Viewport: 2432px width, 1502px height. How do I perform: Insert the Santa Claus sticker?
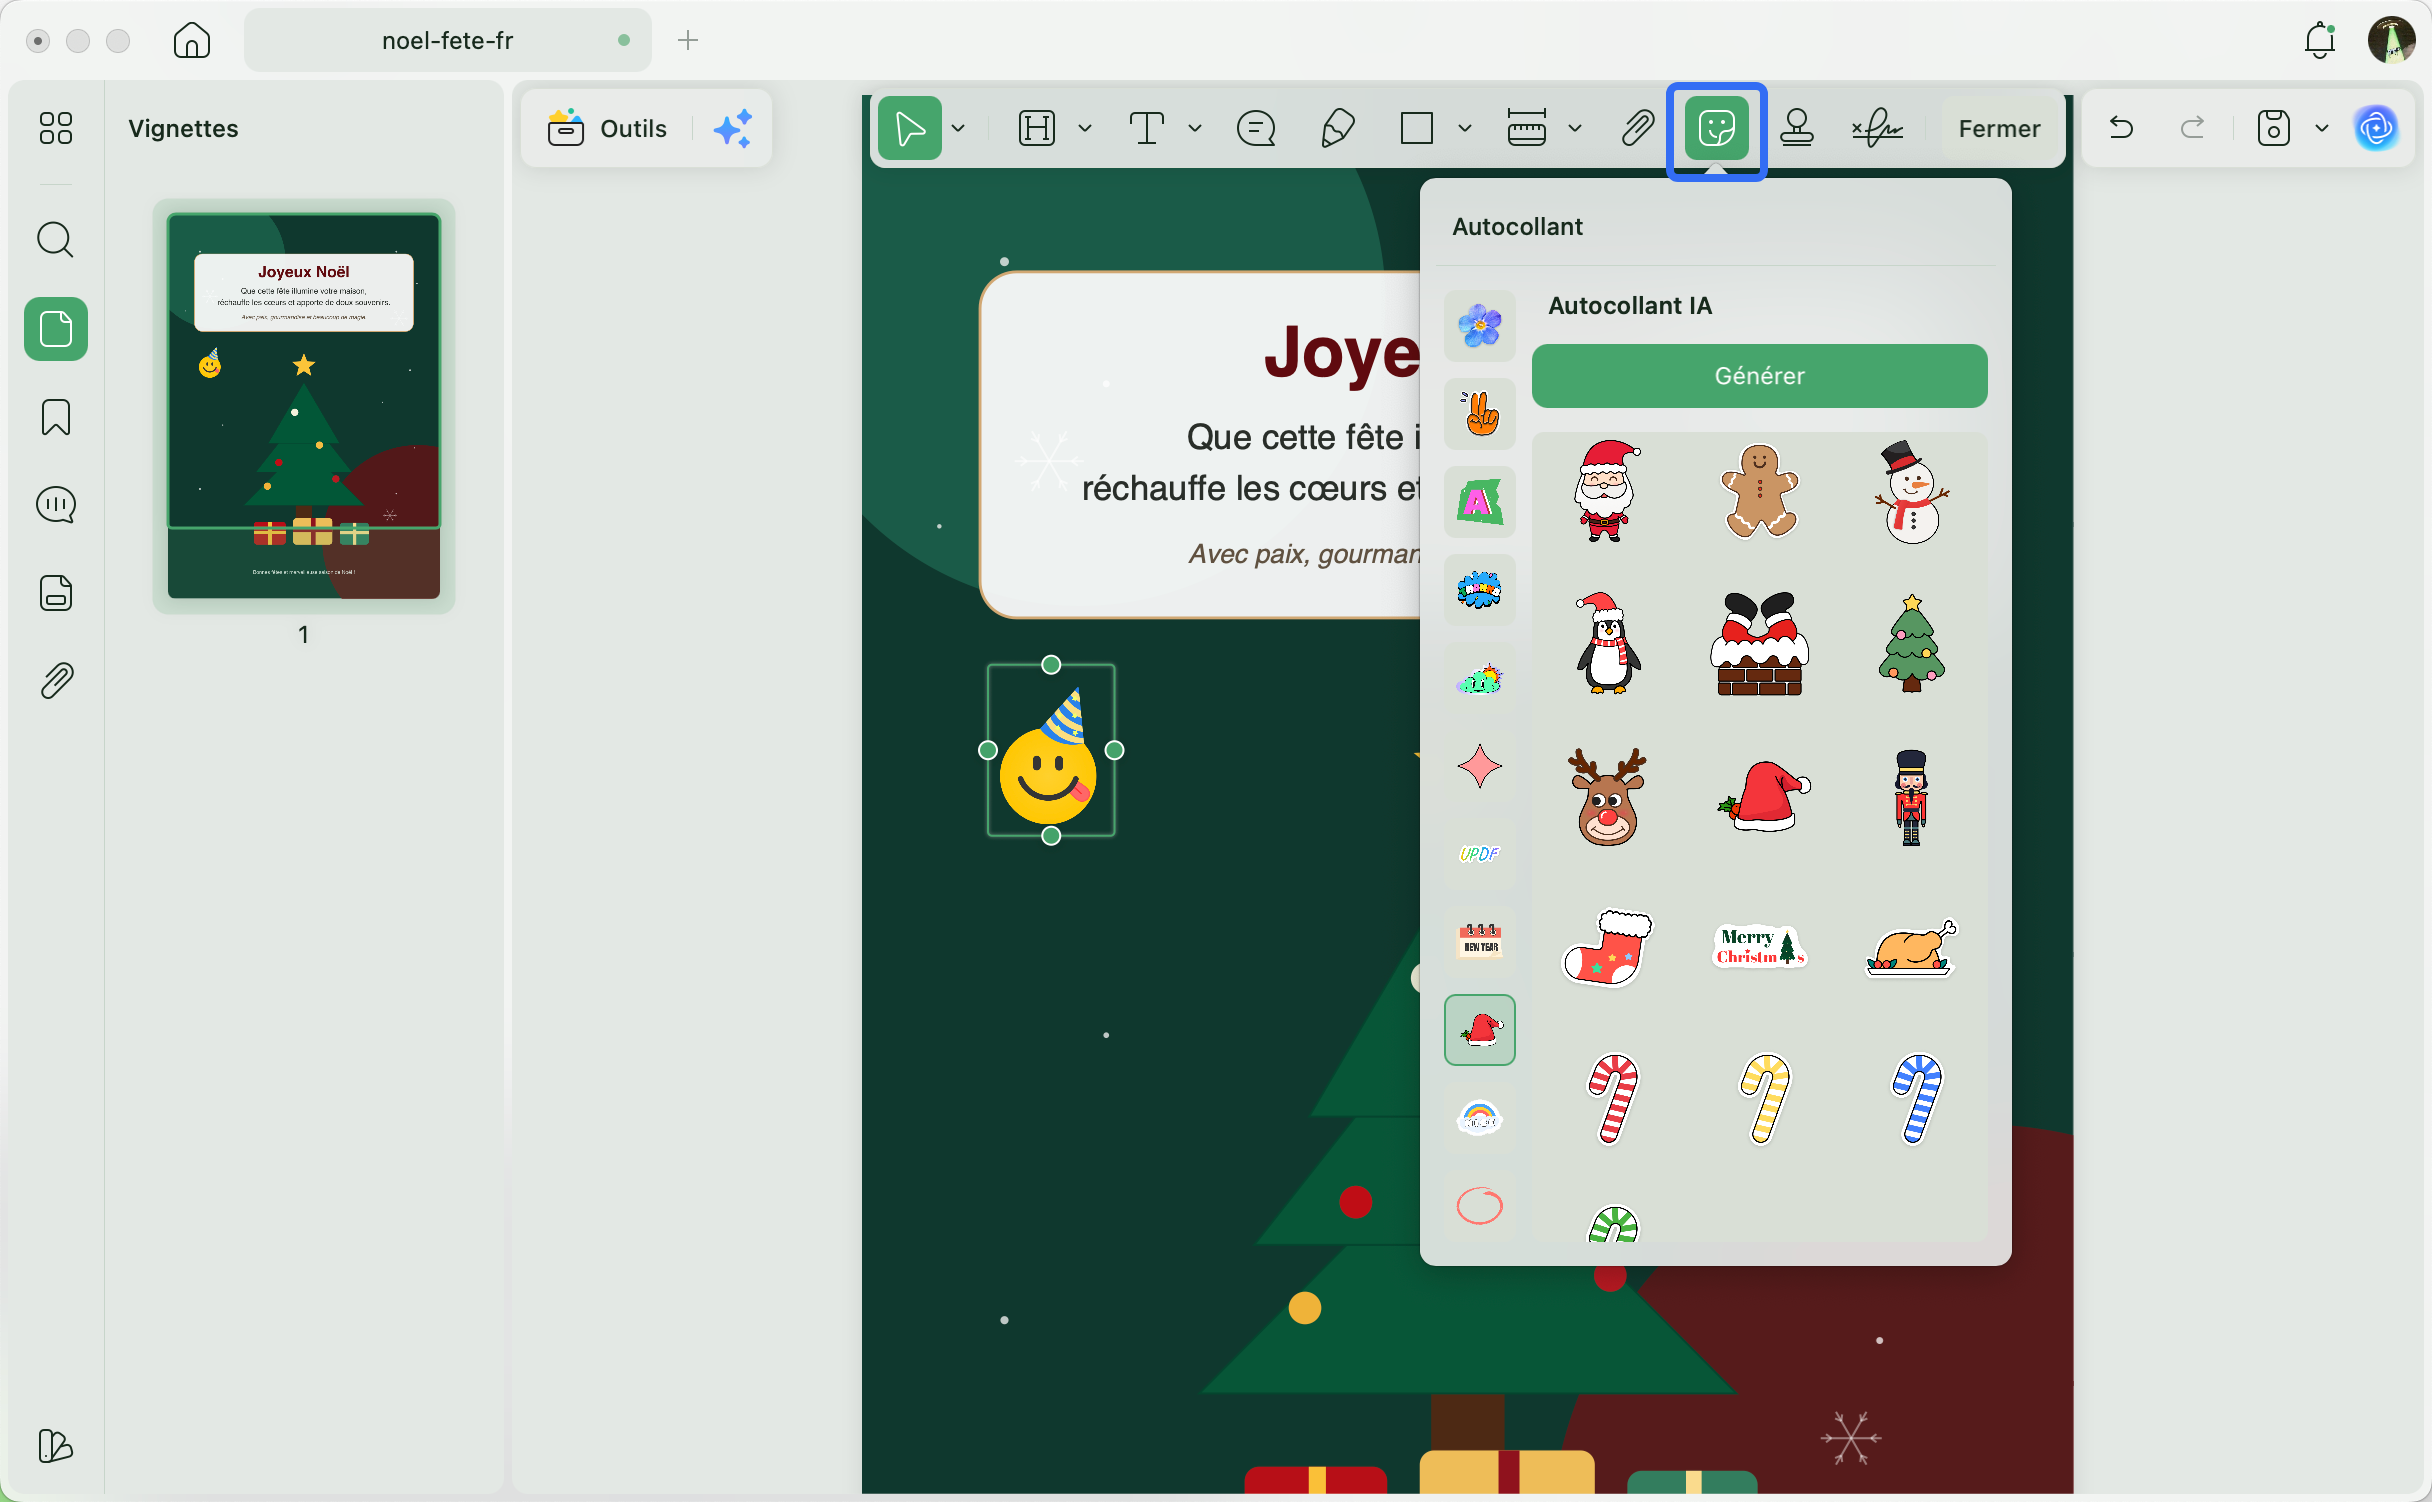click(1607, 491)
